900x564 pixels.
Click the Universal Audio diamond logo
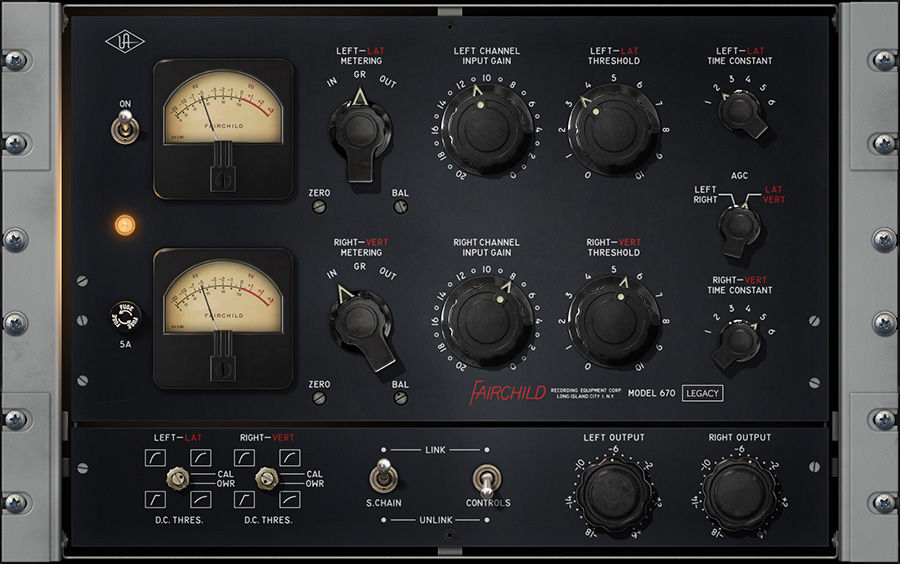click(x=125, y=41)
